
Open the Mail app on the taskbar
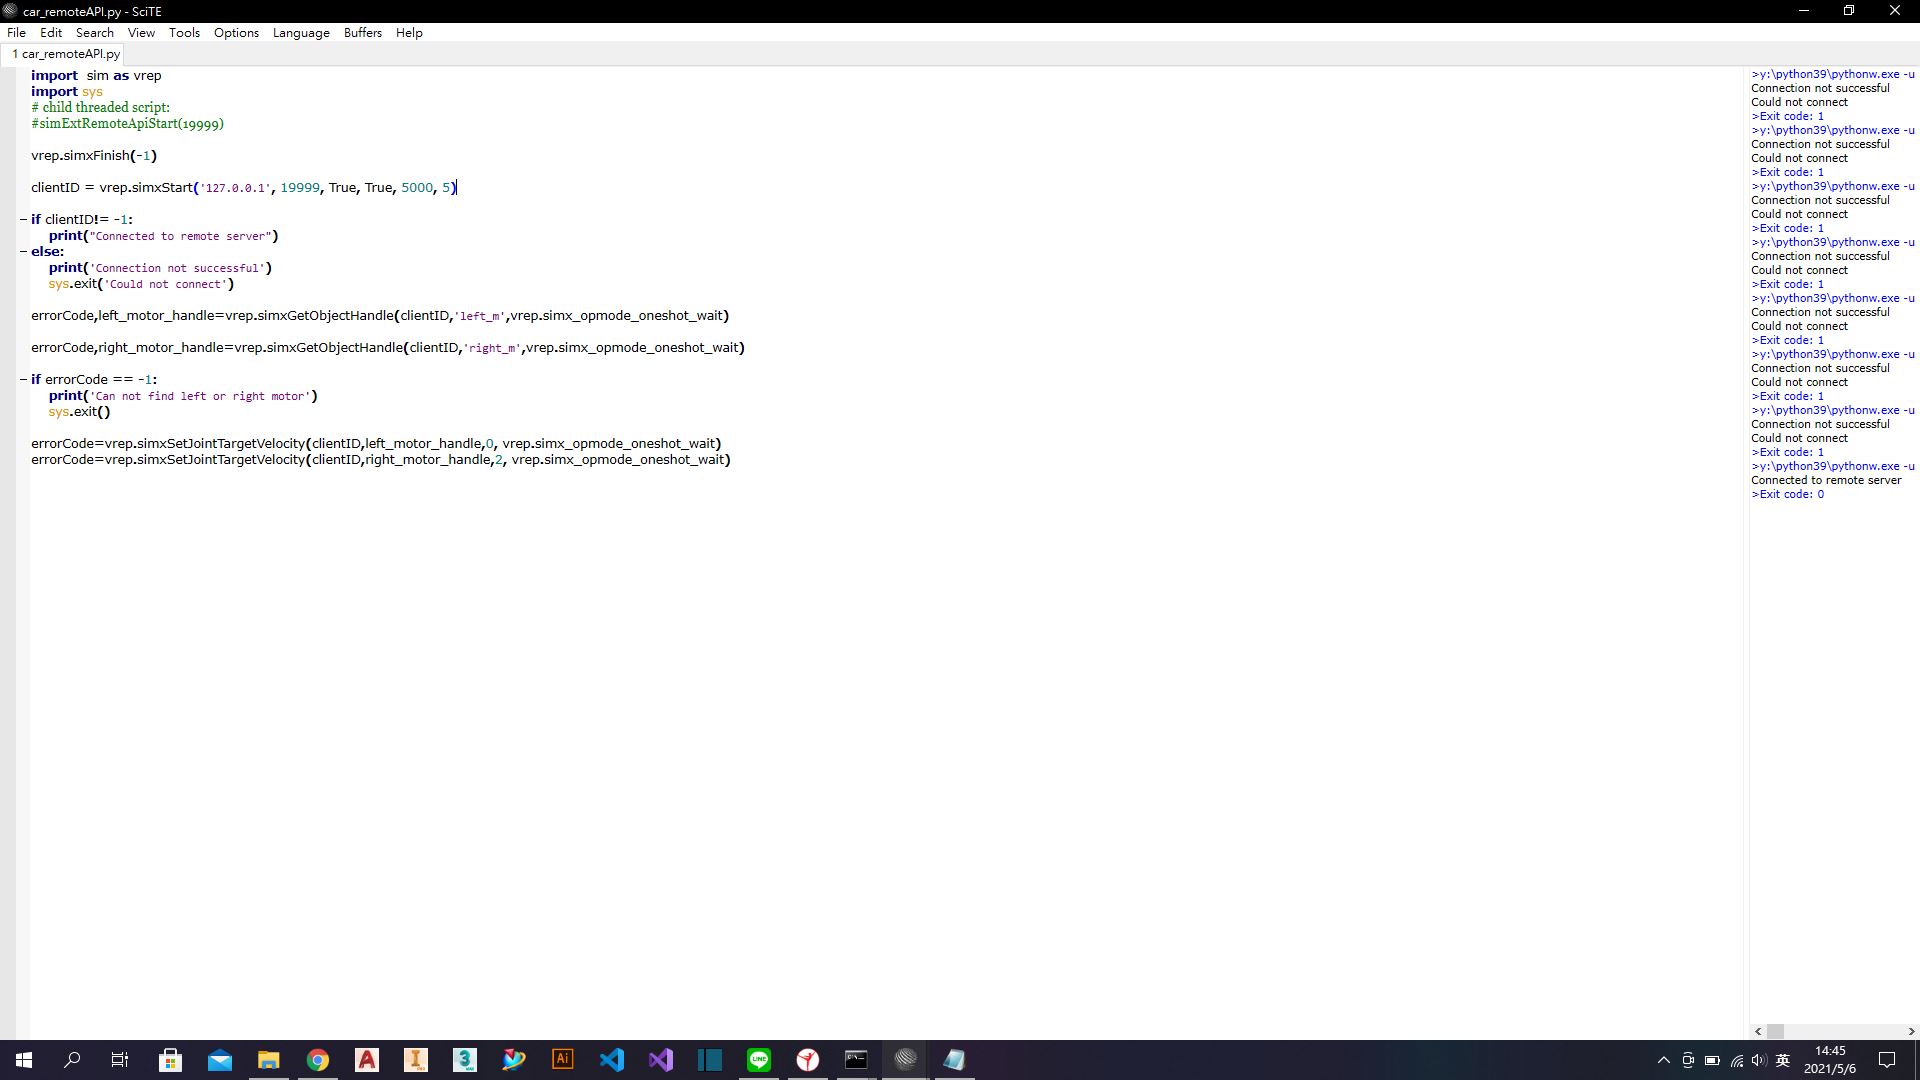[x=219, y=1060]
